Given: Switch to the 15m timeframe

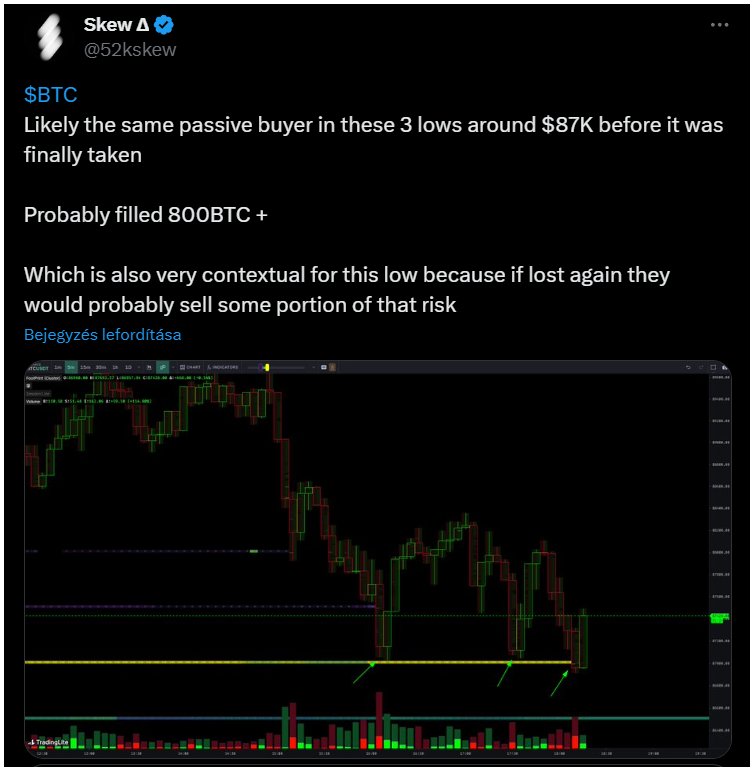Looking at the screenshot, I should (x=85, y=367).
